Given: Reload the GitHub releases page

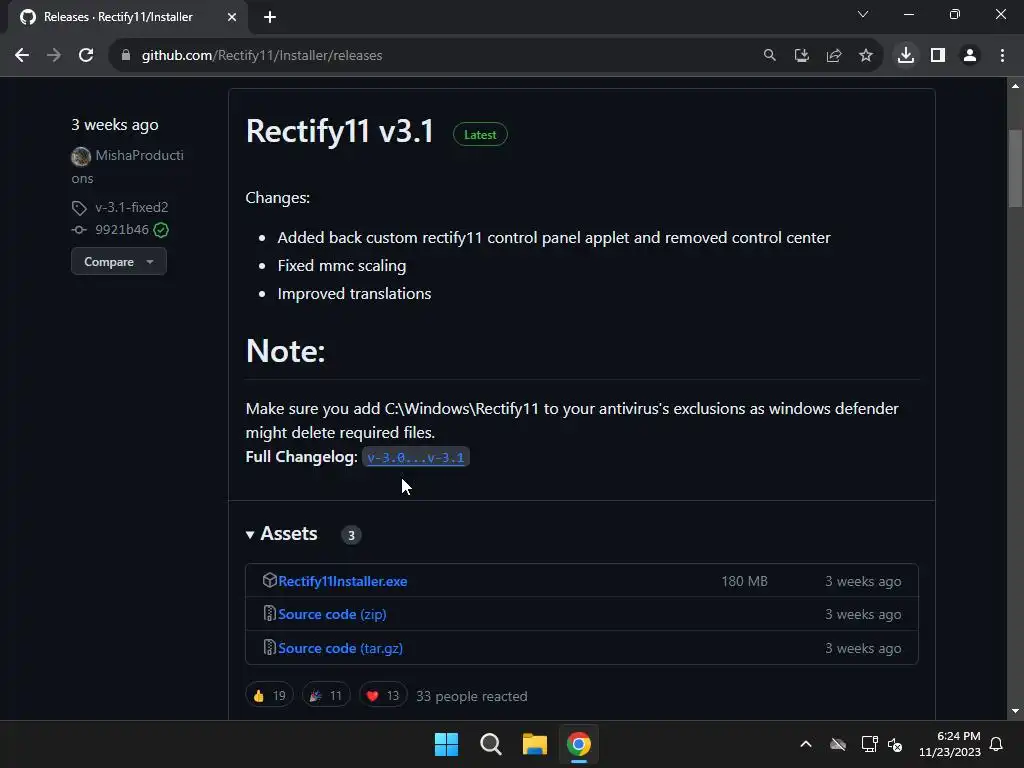Looking at the screenshot, I should (86, 56).
